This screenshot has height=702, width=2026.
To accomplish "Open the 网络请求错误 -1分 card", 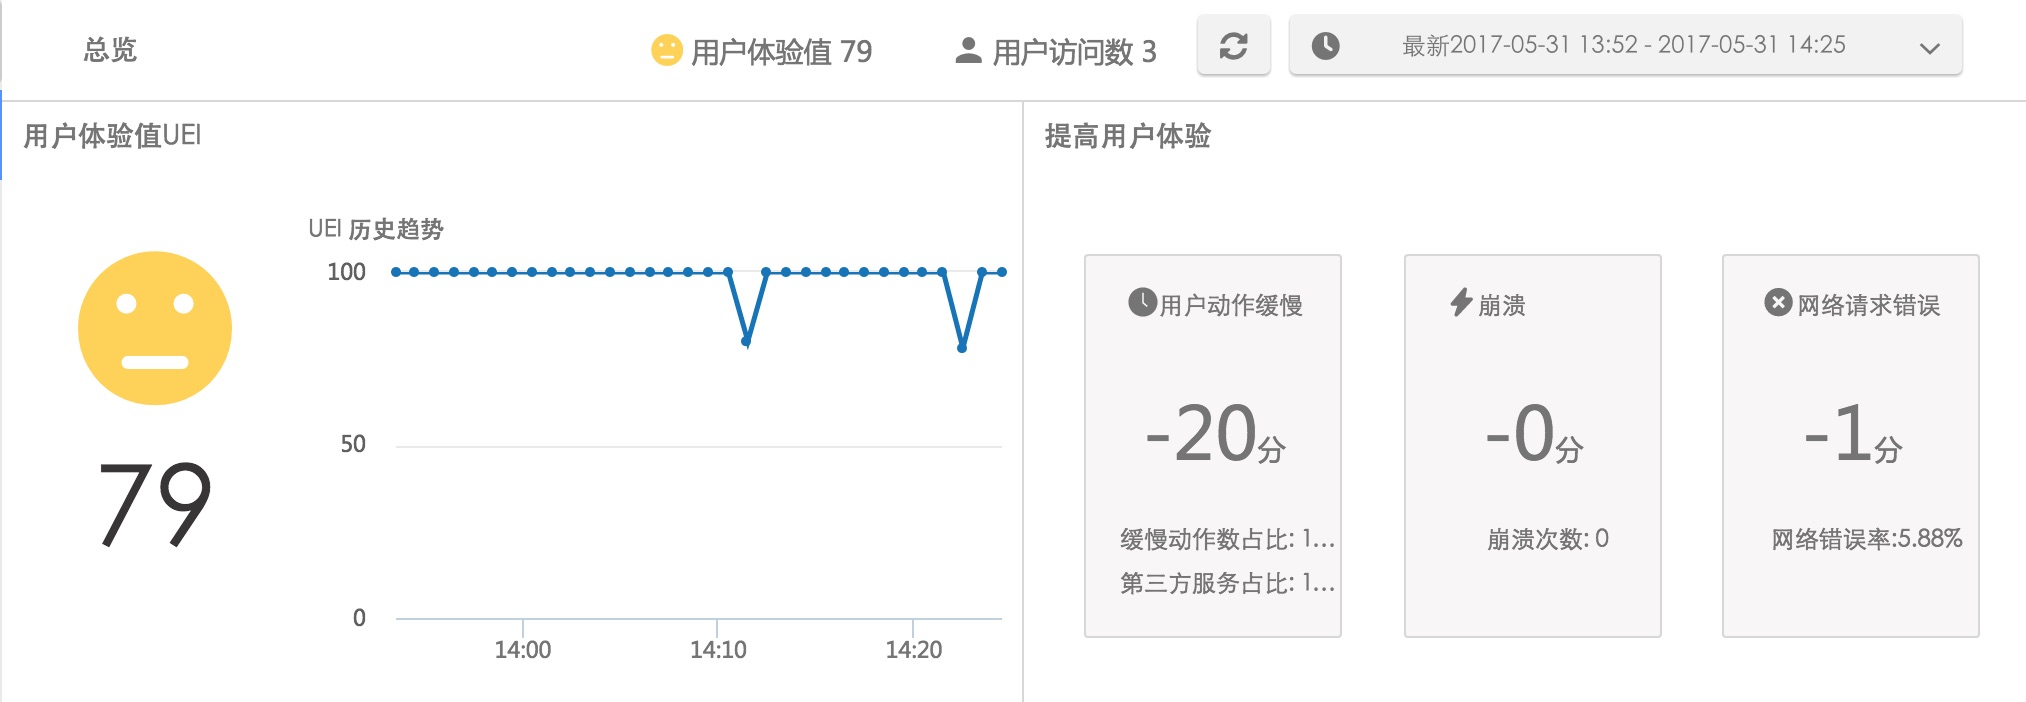I will pyautogui.click(x=1851, y=446).
